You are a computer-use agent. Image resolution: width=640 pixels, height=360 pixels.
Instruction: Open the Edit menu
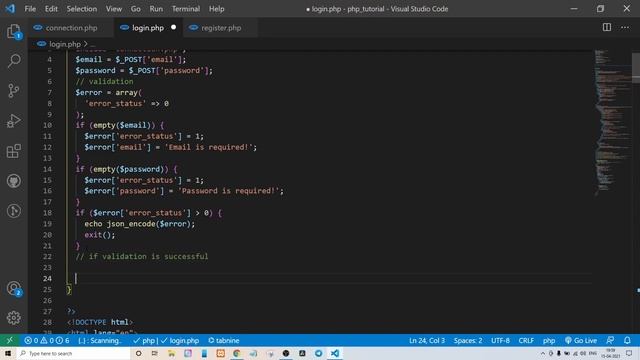[51, 9]
